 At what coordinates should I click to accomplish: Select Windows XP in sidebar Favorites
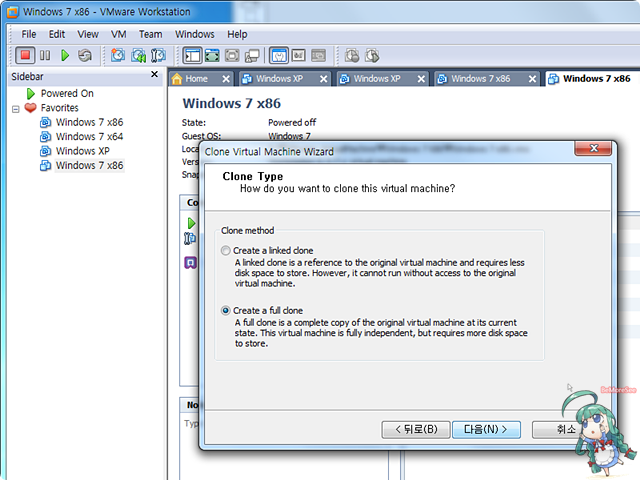(x=75, y=151)
